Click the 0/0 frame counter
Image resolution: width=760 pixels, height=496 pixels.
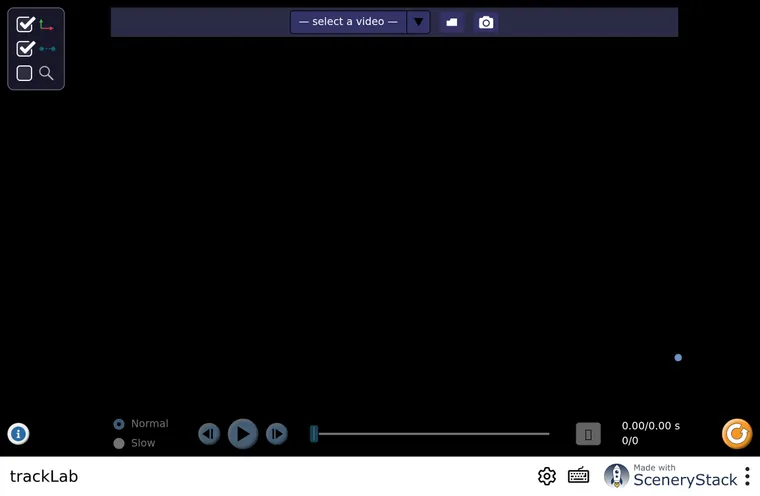[x=630, y=441]
